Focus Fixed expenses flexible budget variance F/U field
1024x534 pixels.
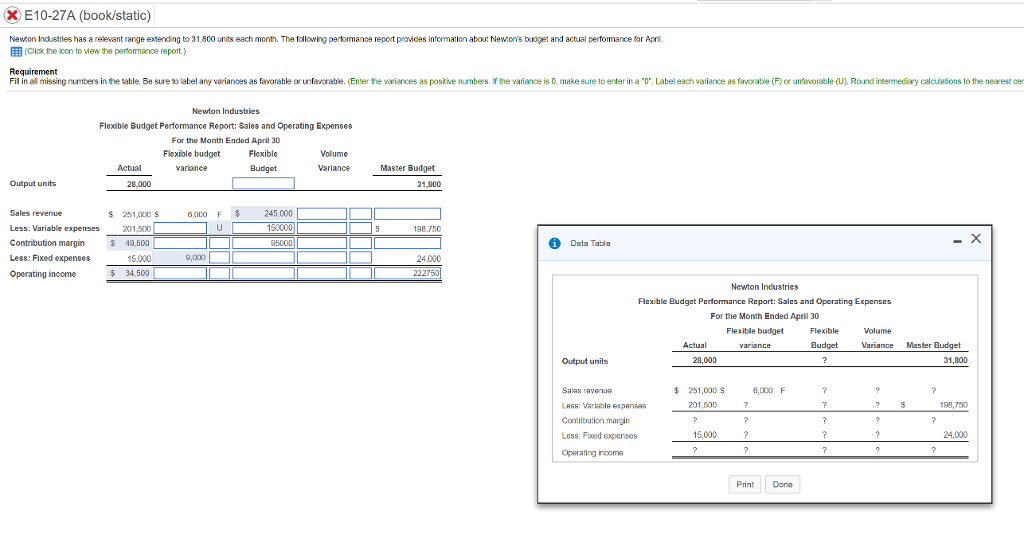click(219, 257)
